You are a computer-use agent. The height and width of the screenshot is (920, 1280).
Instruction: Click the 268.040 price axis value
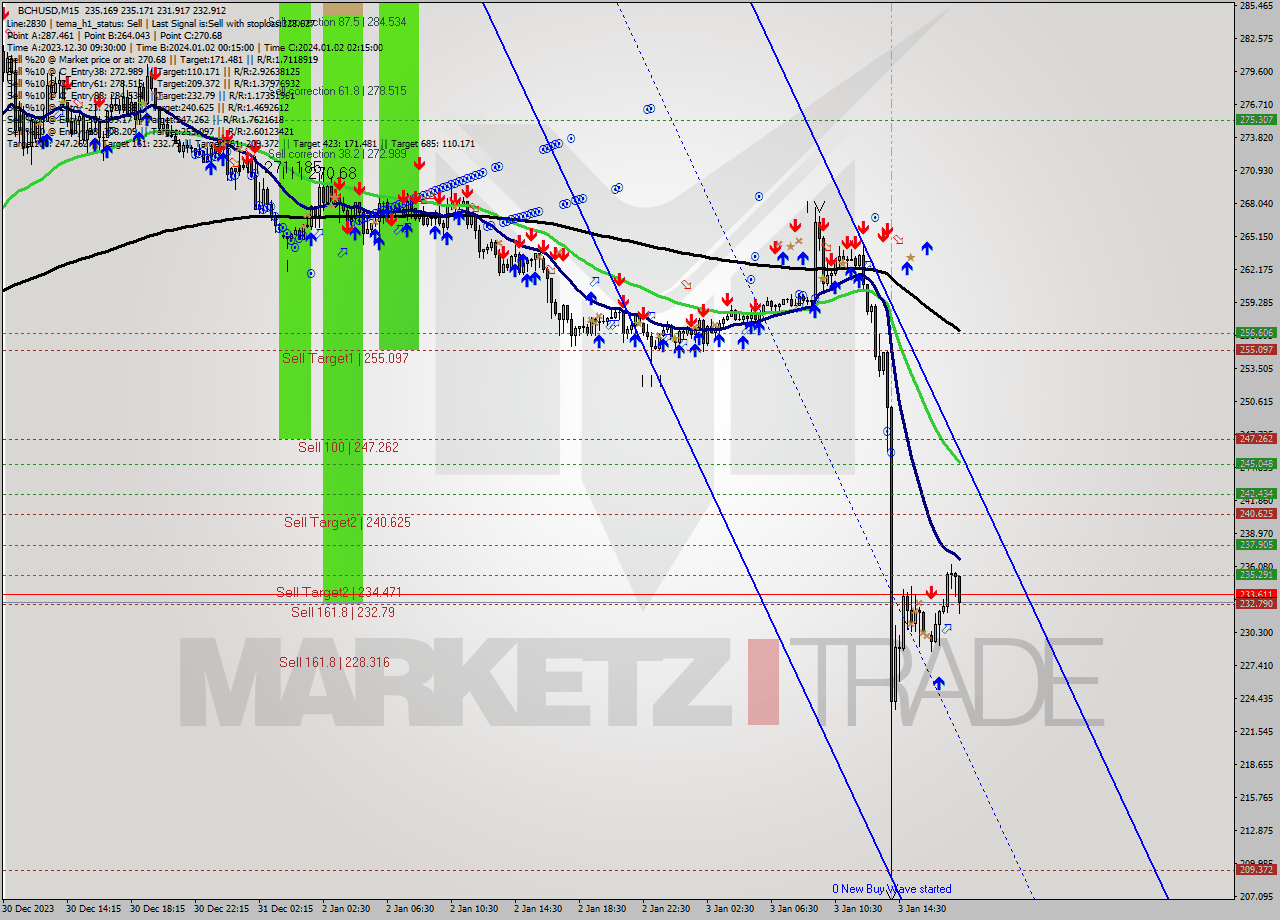tap(1256, 204)
